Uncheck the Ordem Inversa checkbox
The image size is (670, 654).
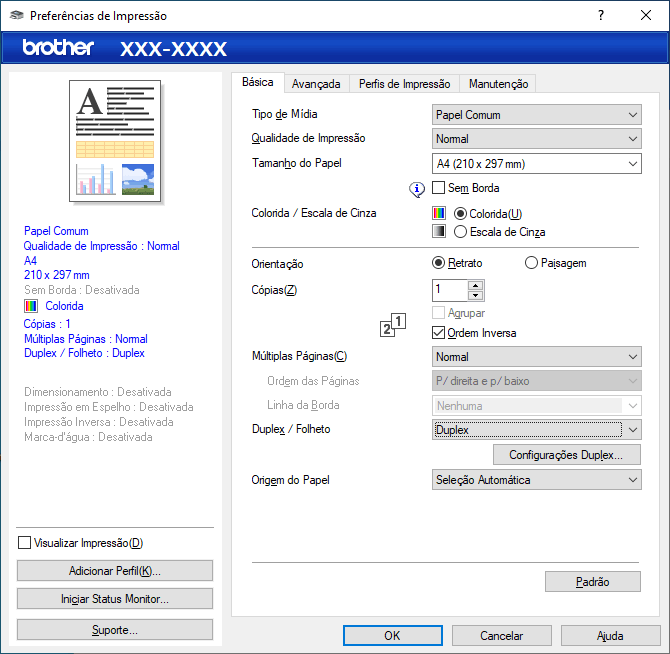439,332
